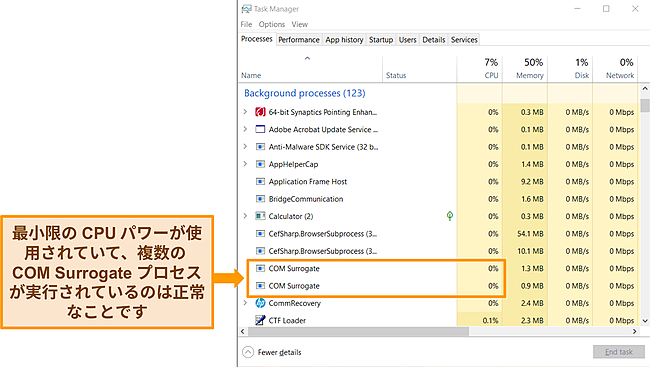The image size is (650, 367).
Task: Select the CommRecovery process name
Action: [295, 303]
